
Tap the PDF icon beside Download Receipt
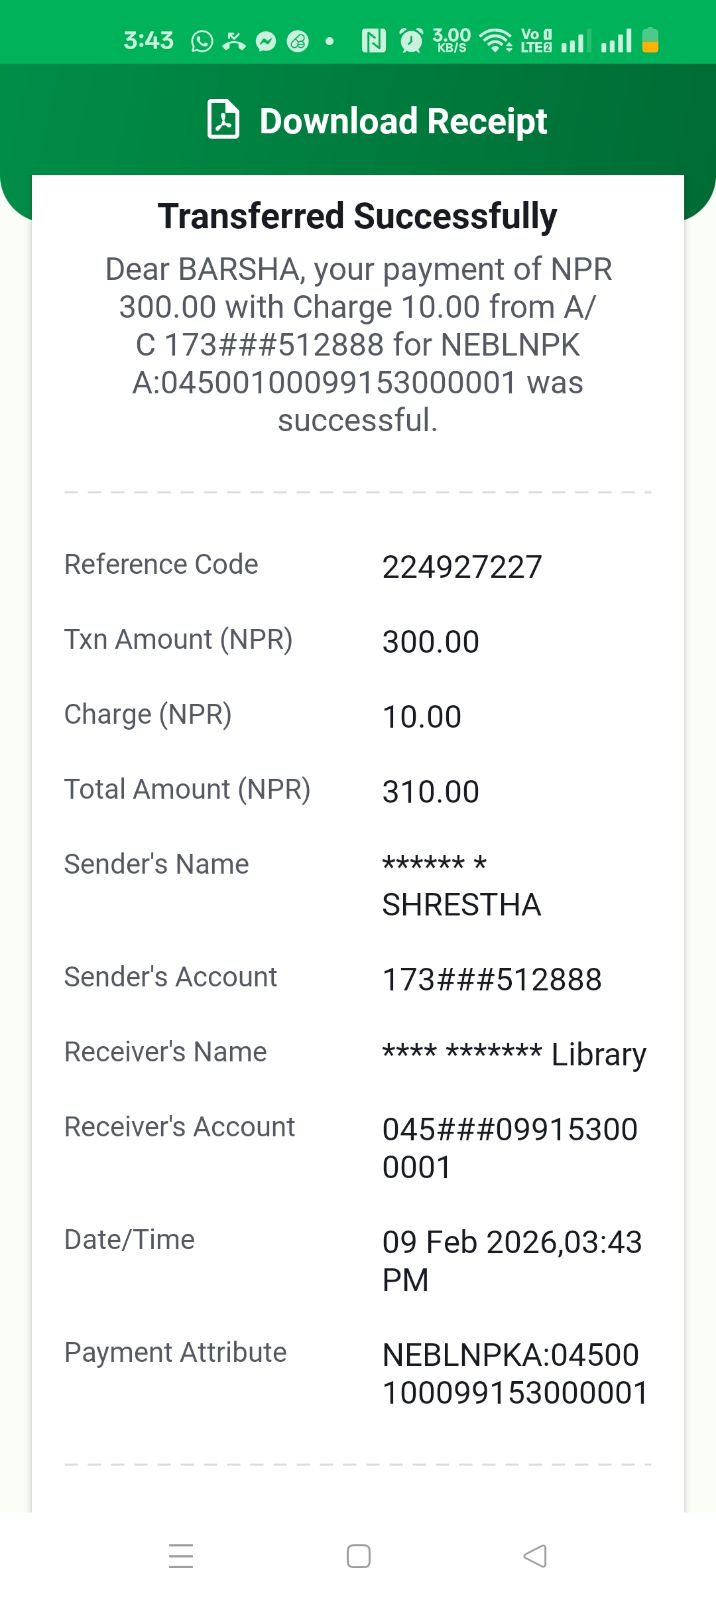point(223,120)
